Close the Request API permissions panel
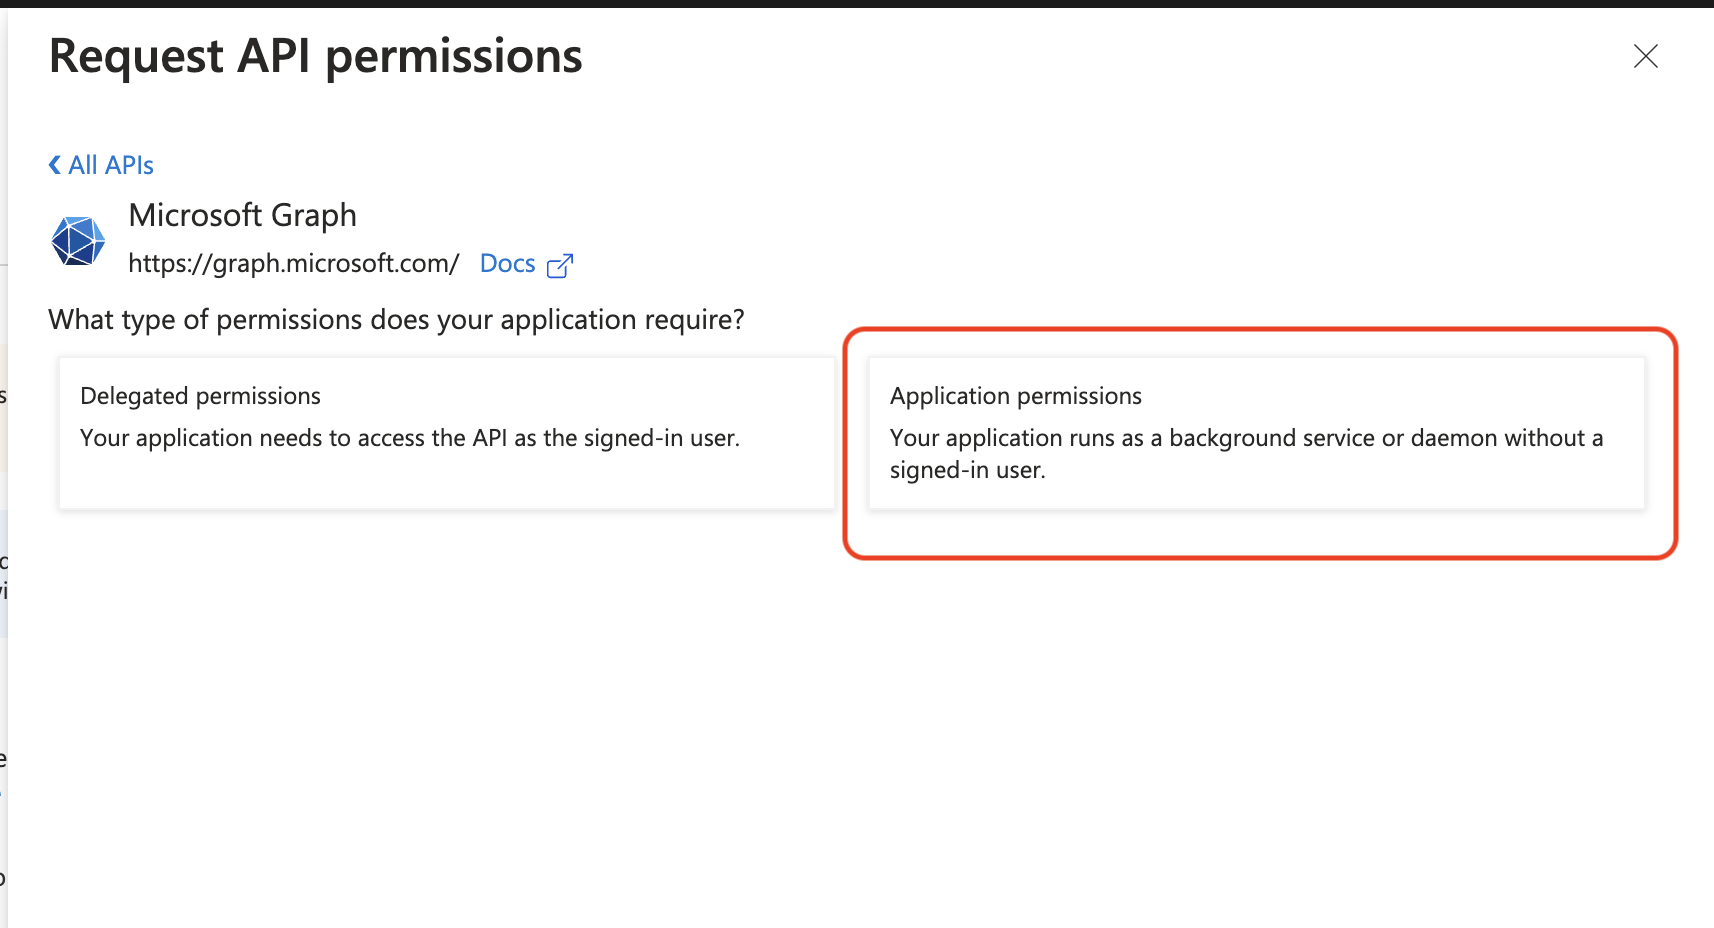Image resolution: width=1714 pixels, height=928 pixels. point(1645,56)
